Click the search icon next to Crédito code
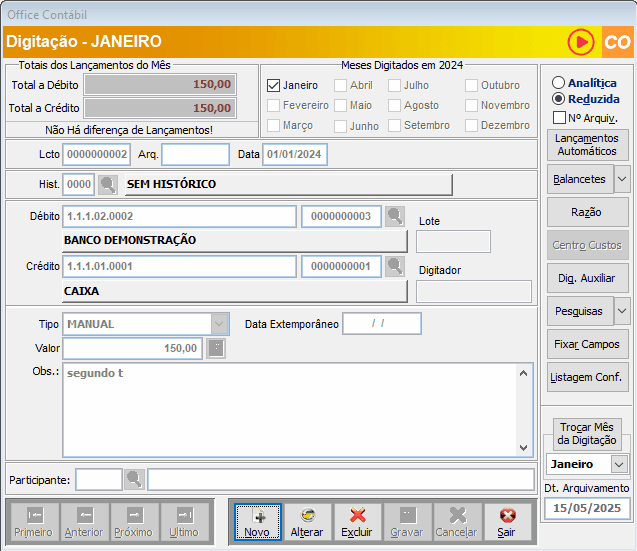 pyautogui.click(x=395, y=266)
